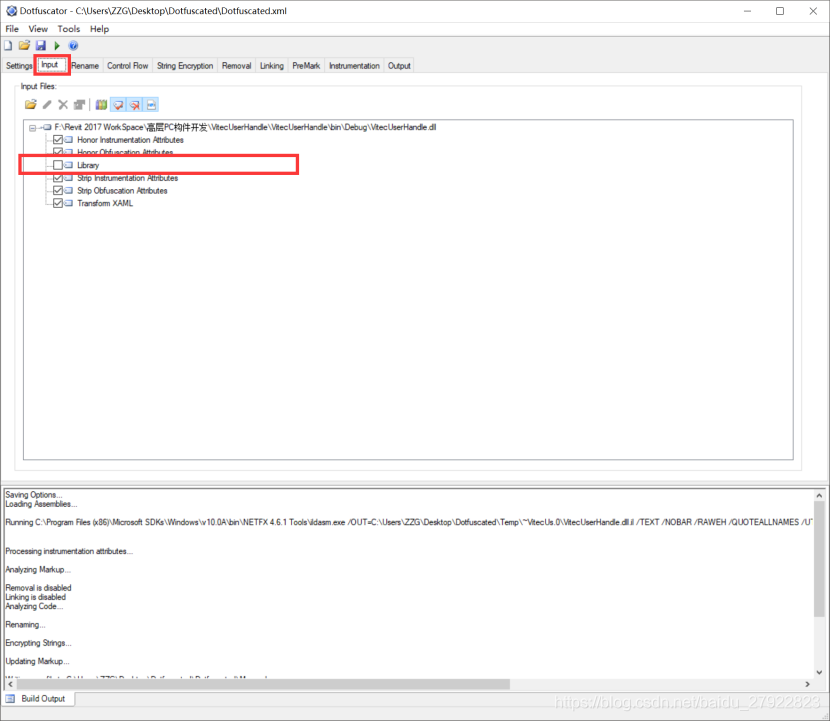Switch to the Output tab
Viewport: 830px width, 721px height.
tap(399, 66)
